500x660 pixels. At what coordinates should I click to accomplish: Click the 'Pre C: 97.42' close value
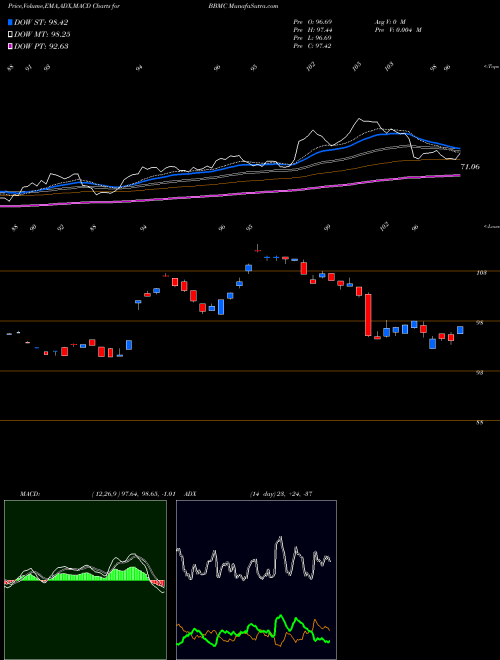[x=312, y=46]
